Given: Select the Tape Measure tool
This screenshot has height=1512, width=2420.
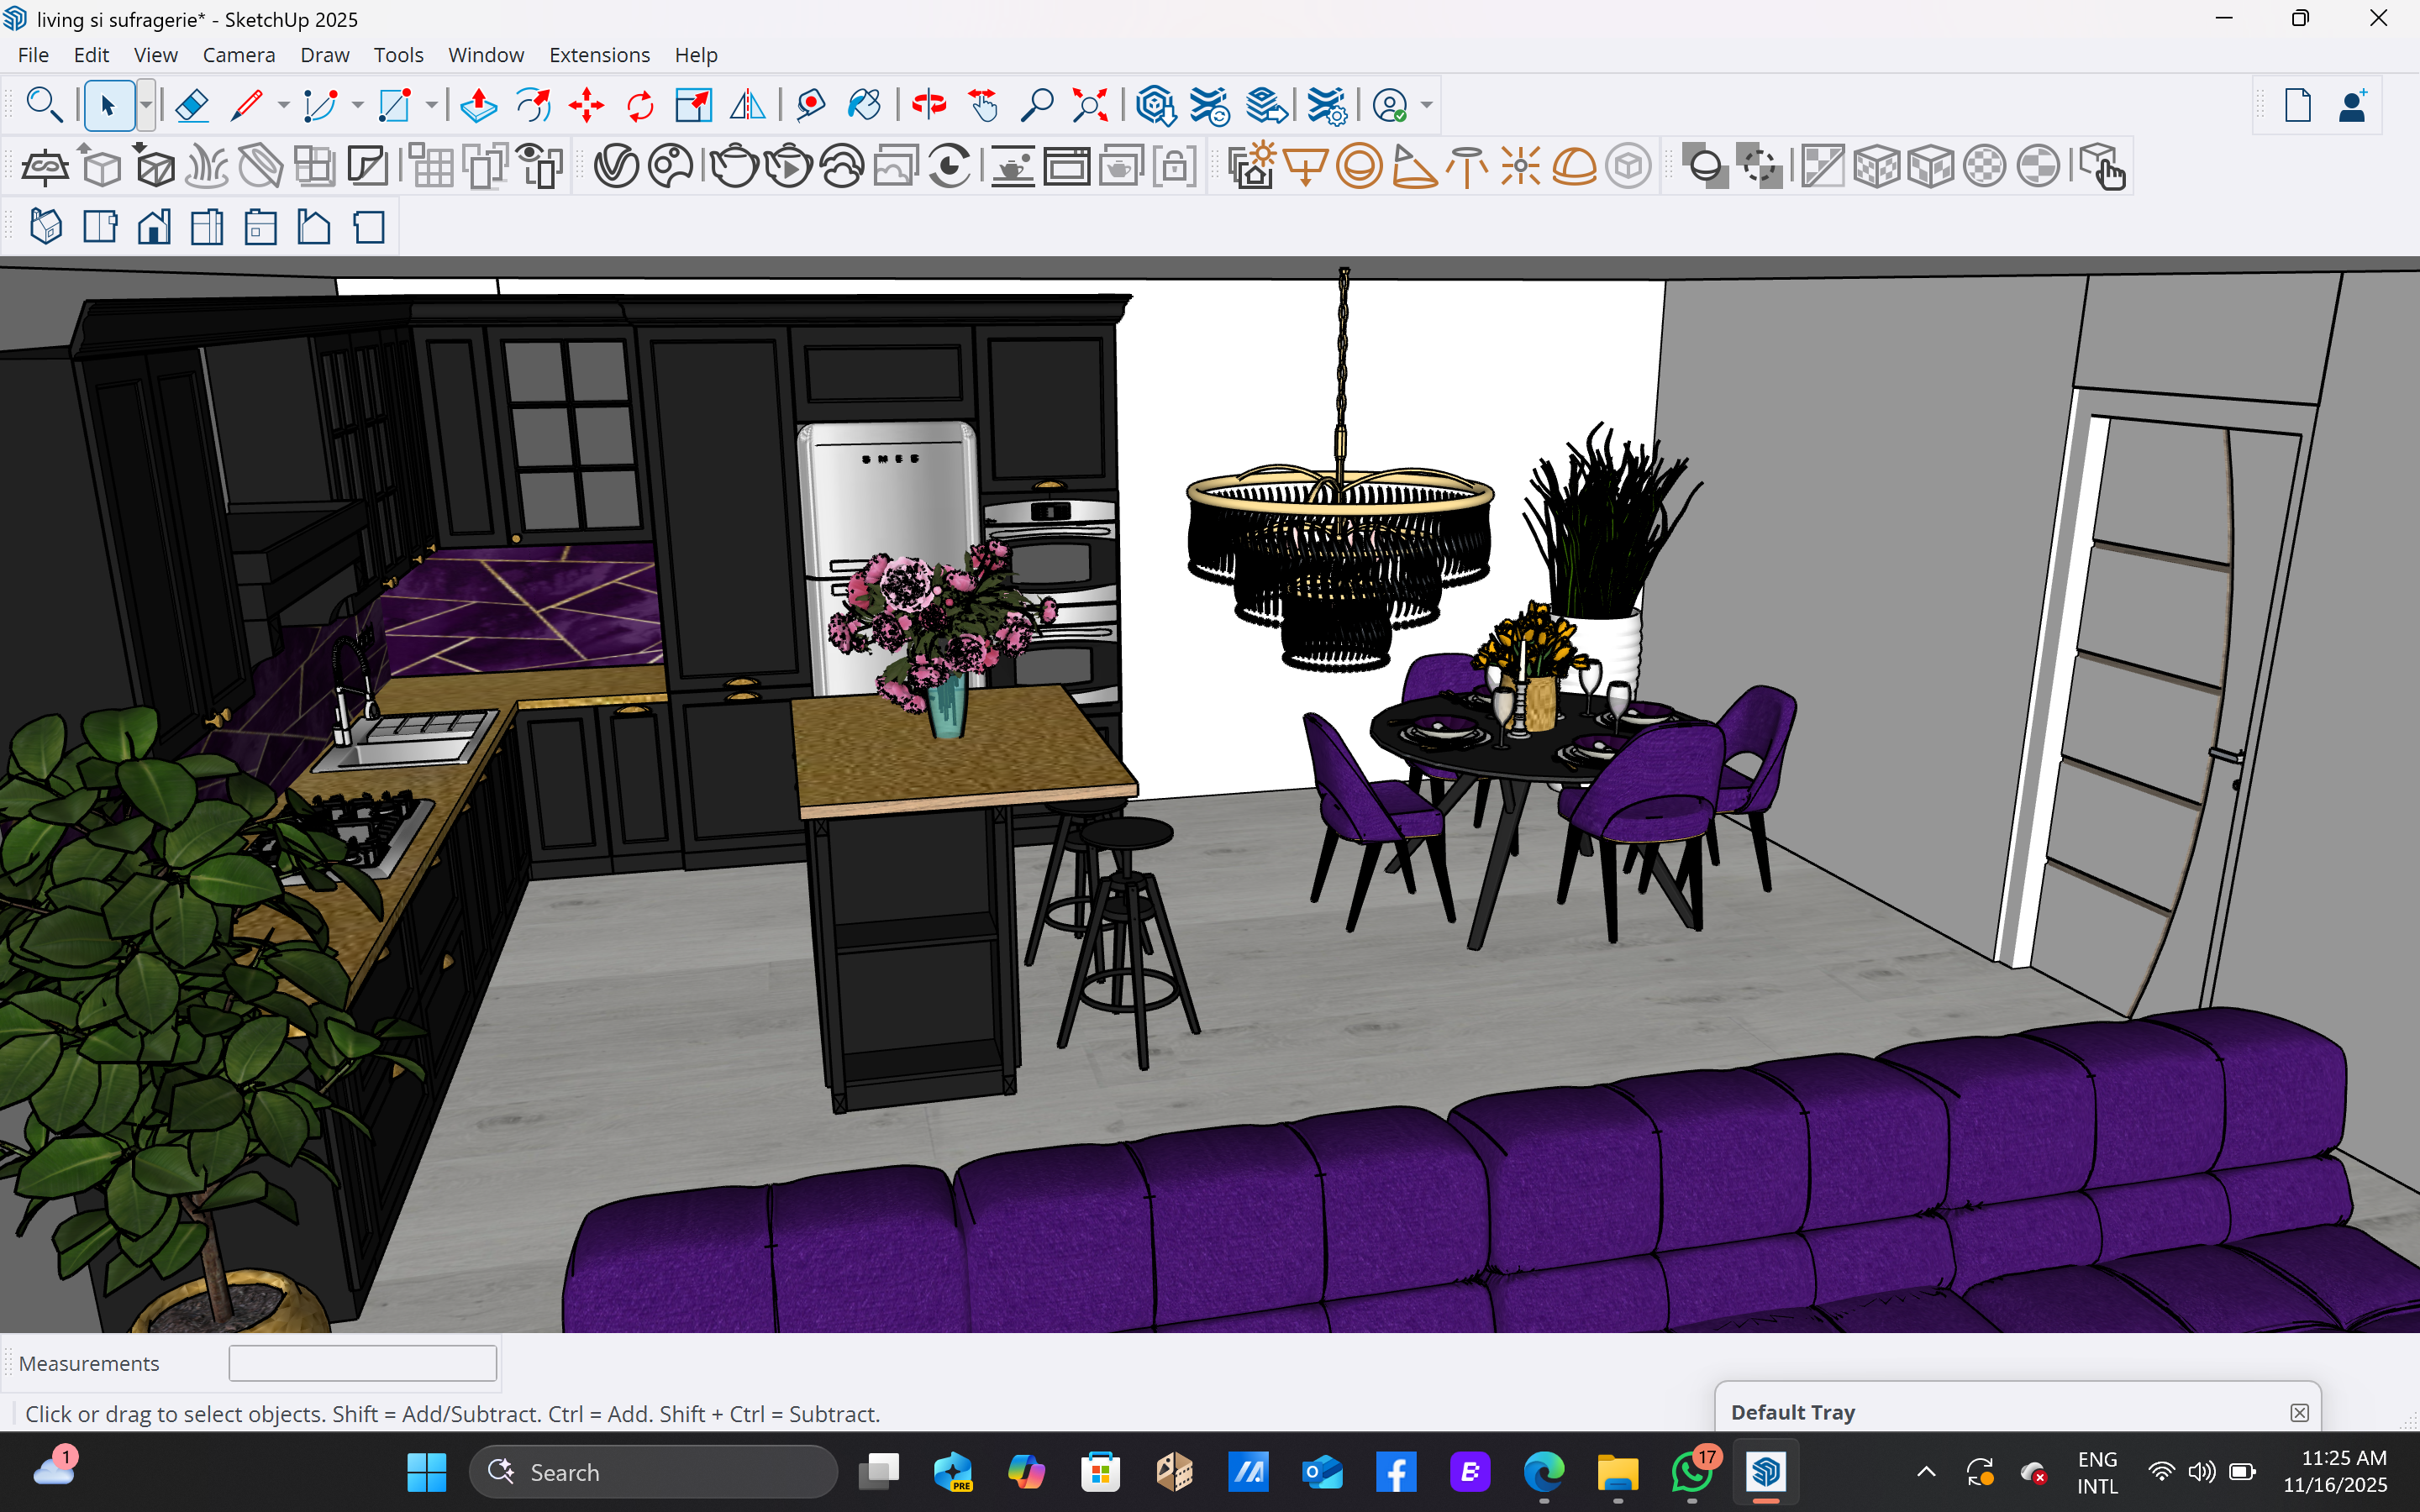Looking at the screenshot, I should pos(811,105).
